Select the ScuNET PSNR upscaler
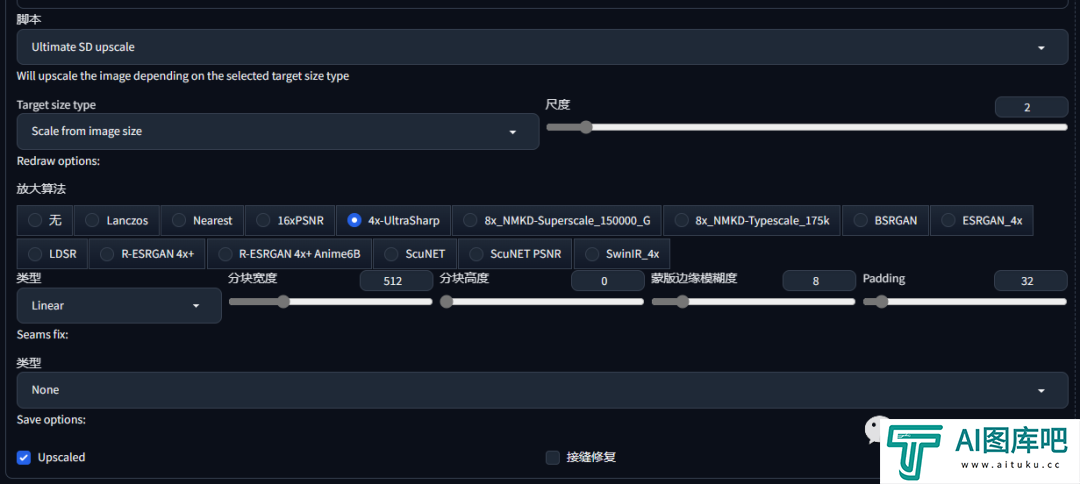 (x=515, y=253)
